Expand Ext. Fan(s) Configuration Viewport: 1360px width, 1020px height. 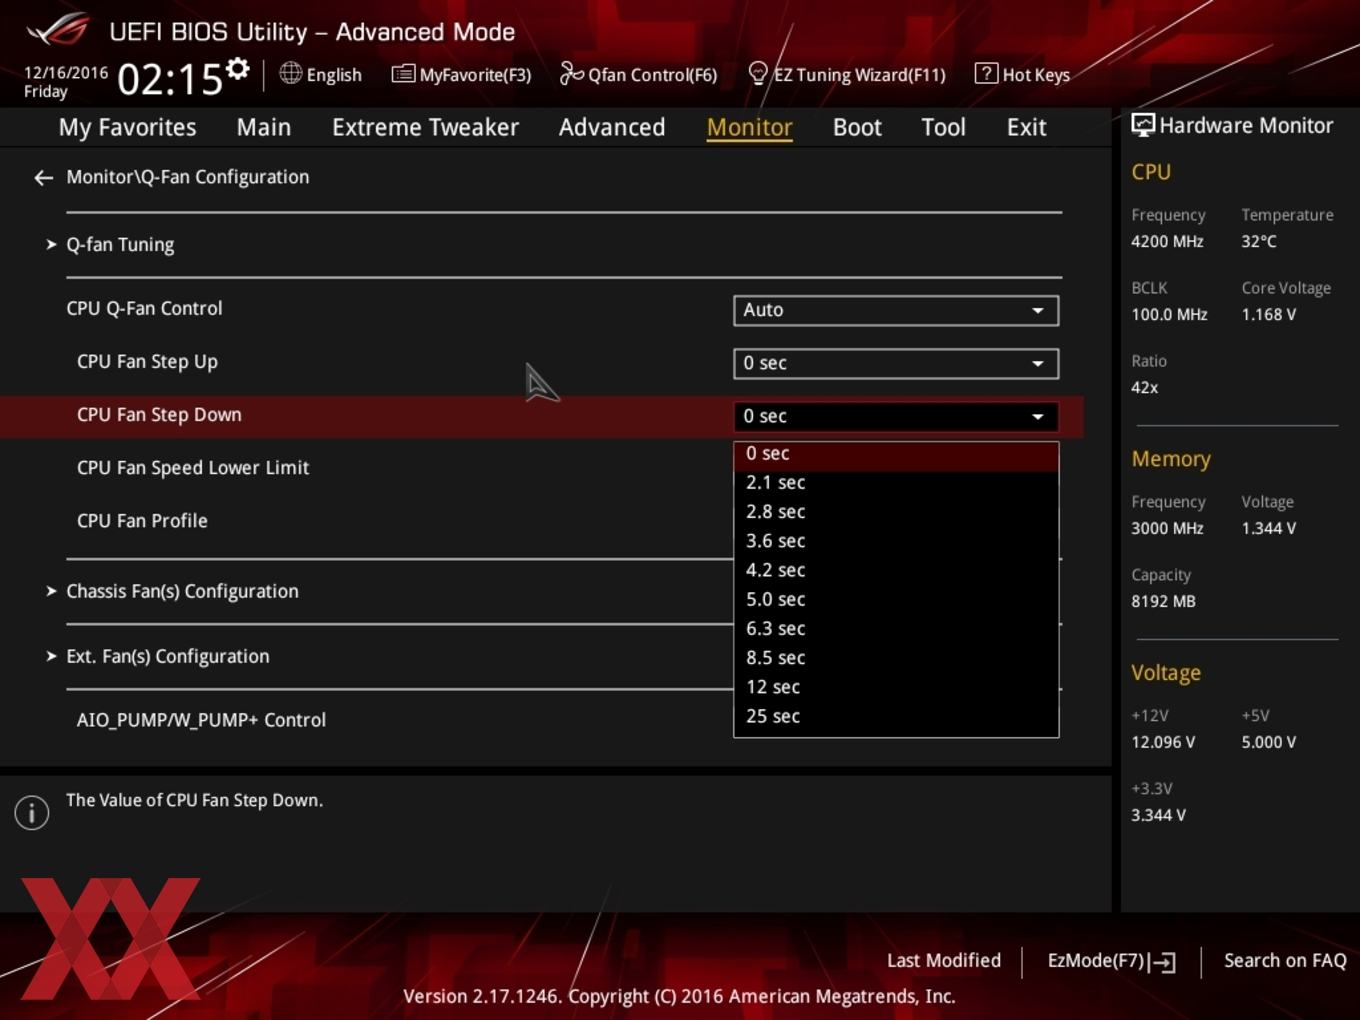pyautogui.click(x=167, y=656)
